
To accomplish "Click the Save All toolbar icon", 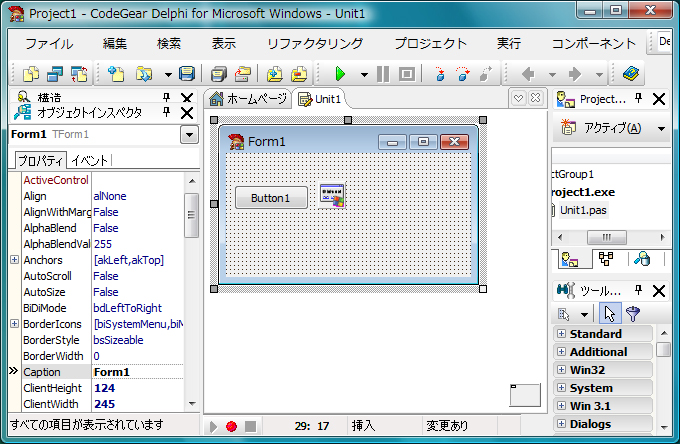I will click(219, 74).
